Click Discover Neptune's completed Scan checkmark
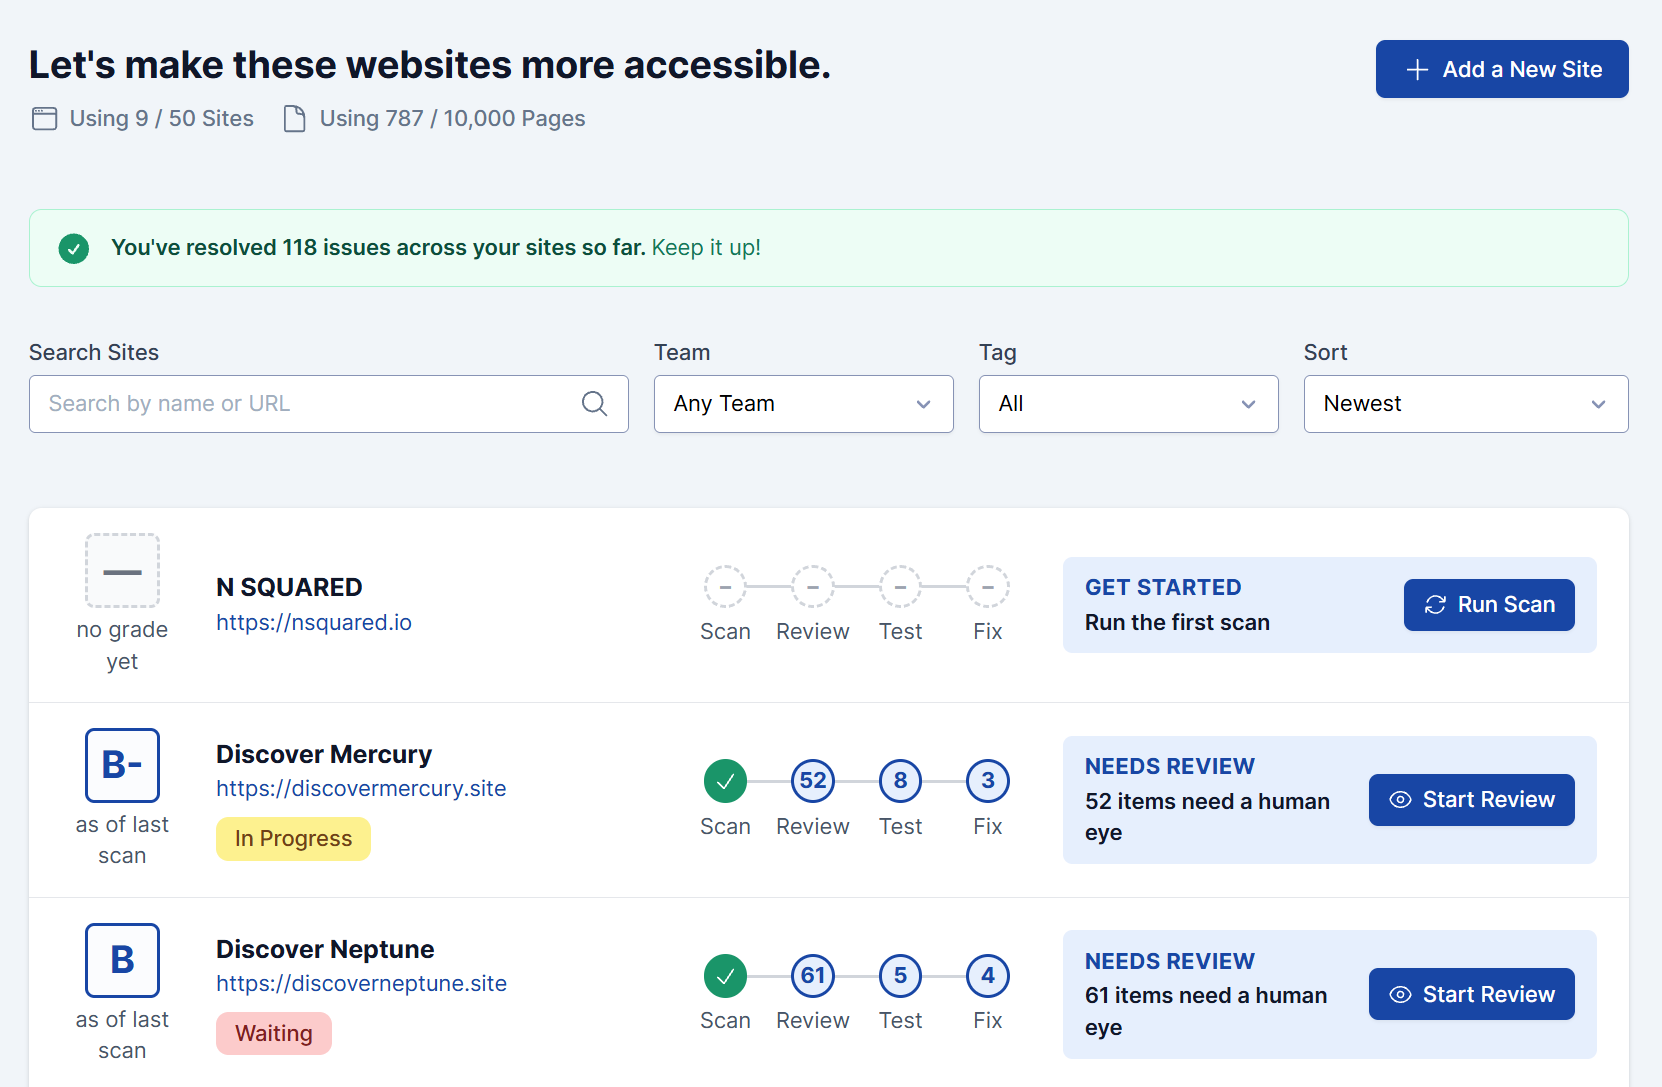The width and height of the screenshot is (1662, 1087). point(725,976)
